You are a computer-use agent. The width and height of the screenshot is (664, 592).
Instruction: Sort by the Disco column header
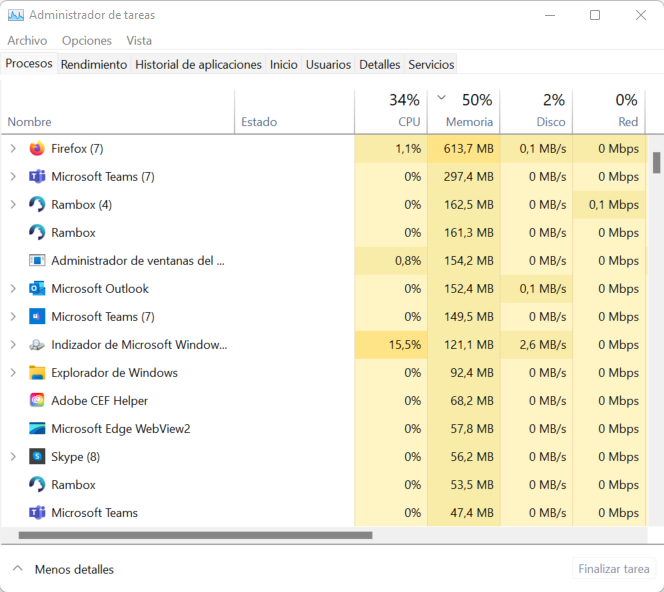point(537,112)
